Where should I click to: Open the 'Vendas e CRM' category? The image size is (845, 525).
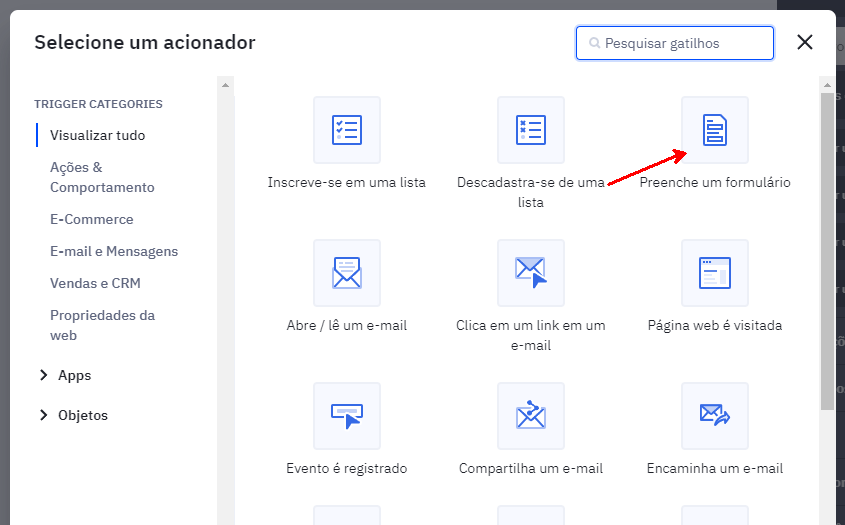(95, 283)
